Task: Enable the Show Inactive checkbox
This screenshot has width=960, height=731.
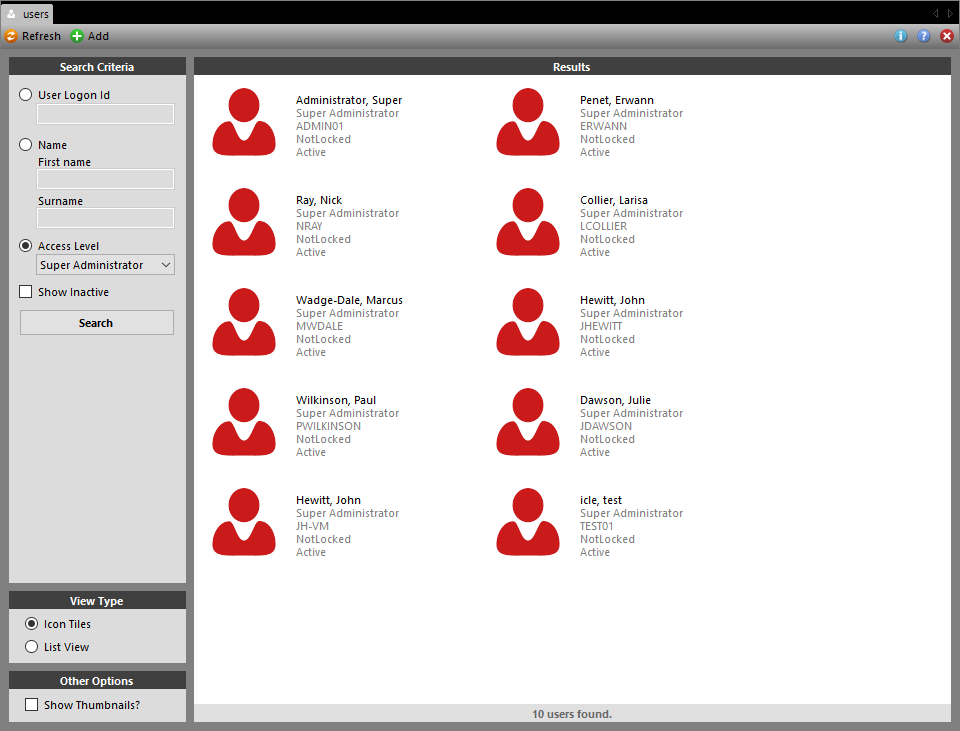Action: point(26,292)
